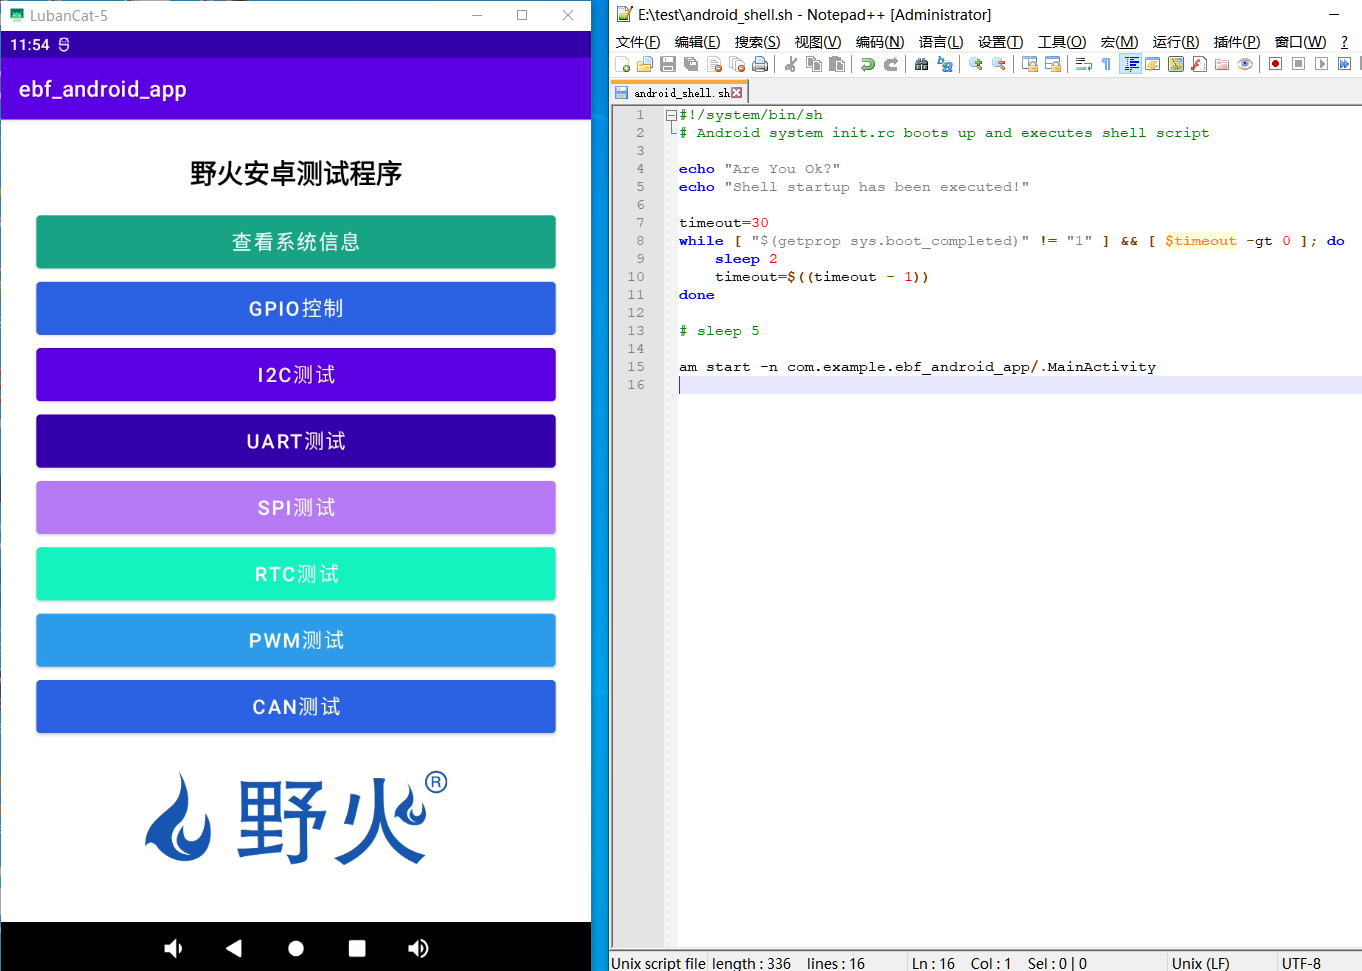This screenshot has height=971, width=1362.
Task: Click the UTF-8 encoding indicator in the status bar
Action: (1302, 963)
